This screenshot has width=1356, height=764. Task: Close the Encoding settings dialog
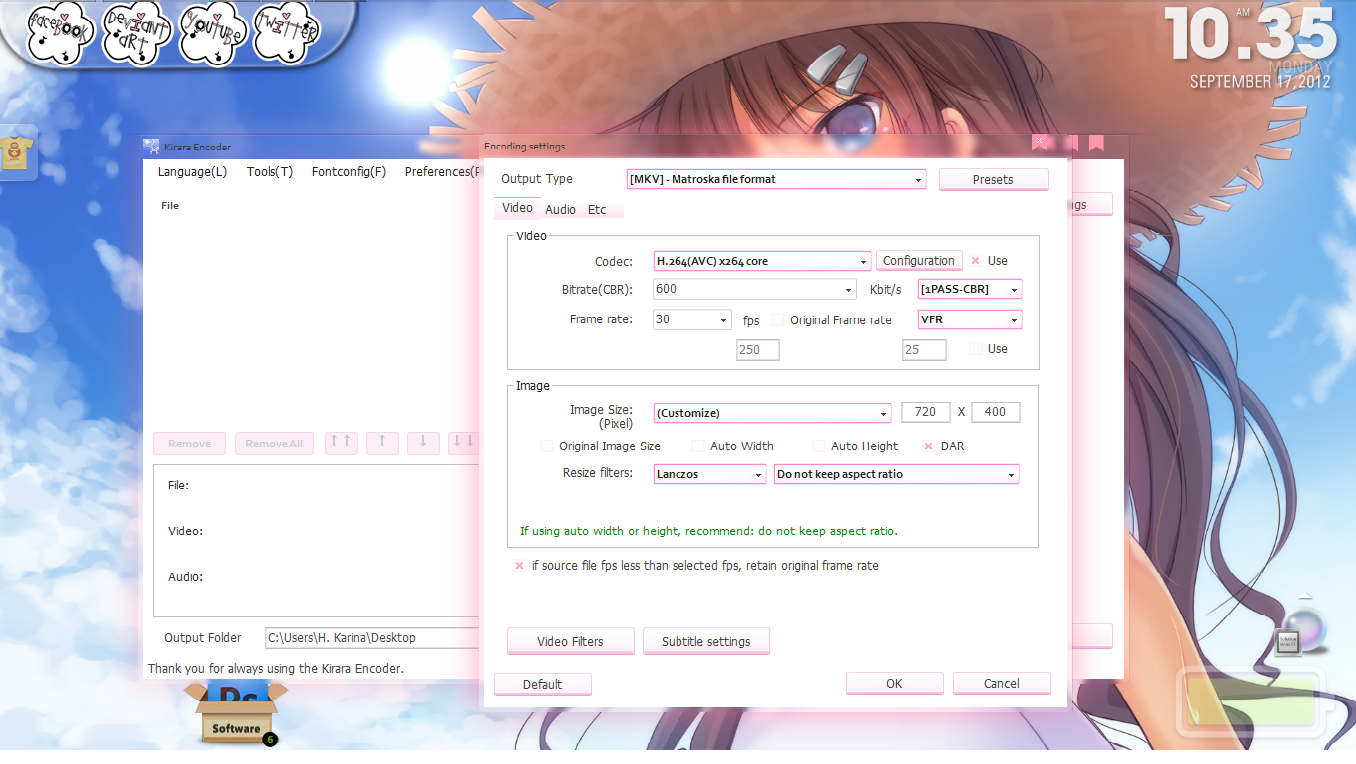[1039, 142]
